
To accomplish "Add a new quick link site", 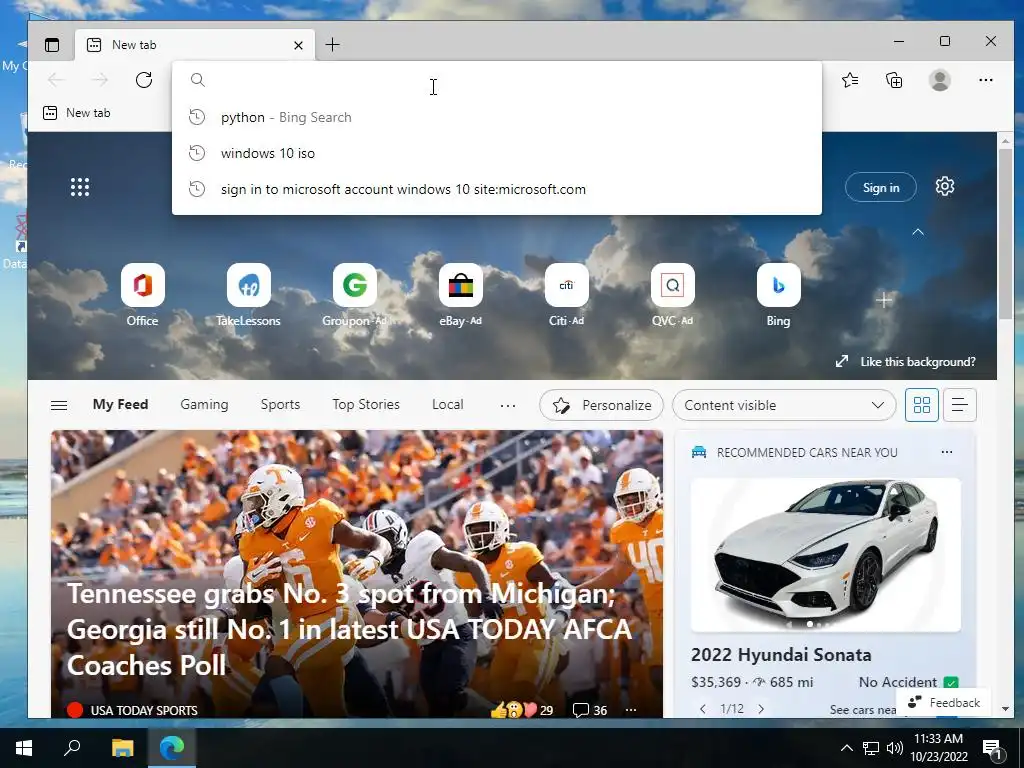I will point(884,300).
